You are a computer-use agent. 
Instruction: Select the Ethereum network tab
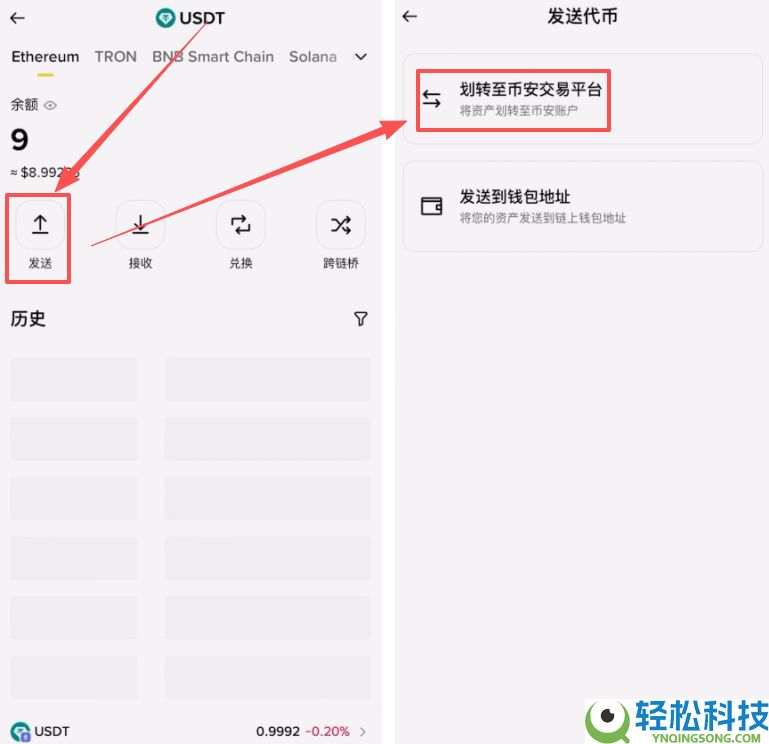(45, 57)
